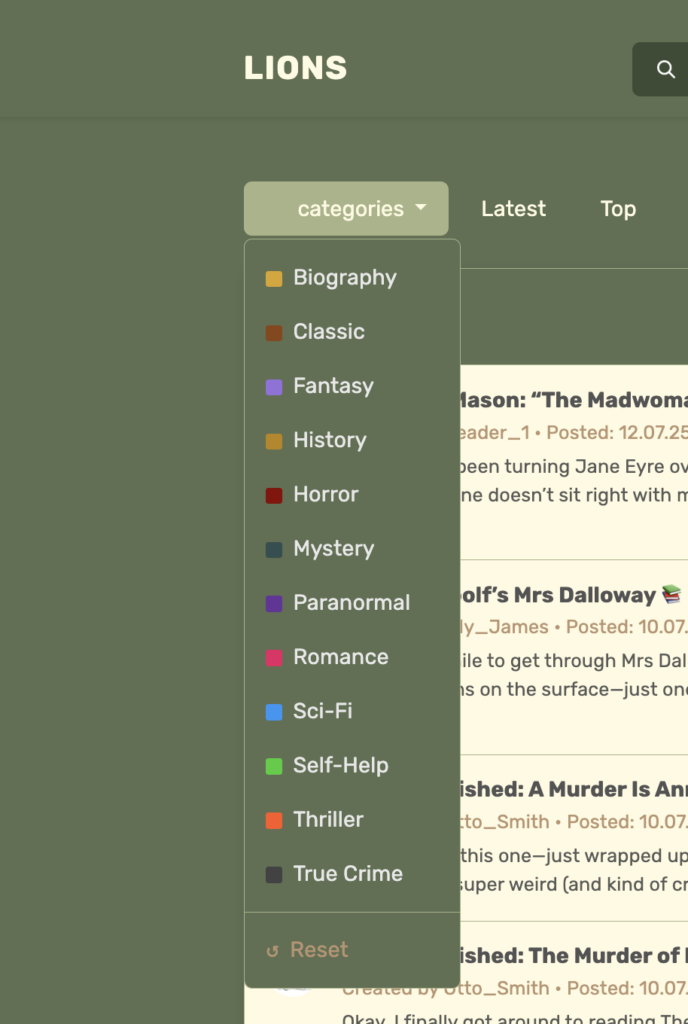
Task: Filter posts by True Crime
Action: pyautogui.click(x=347, y=874)
